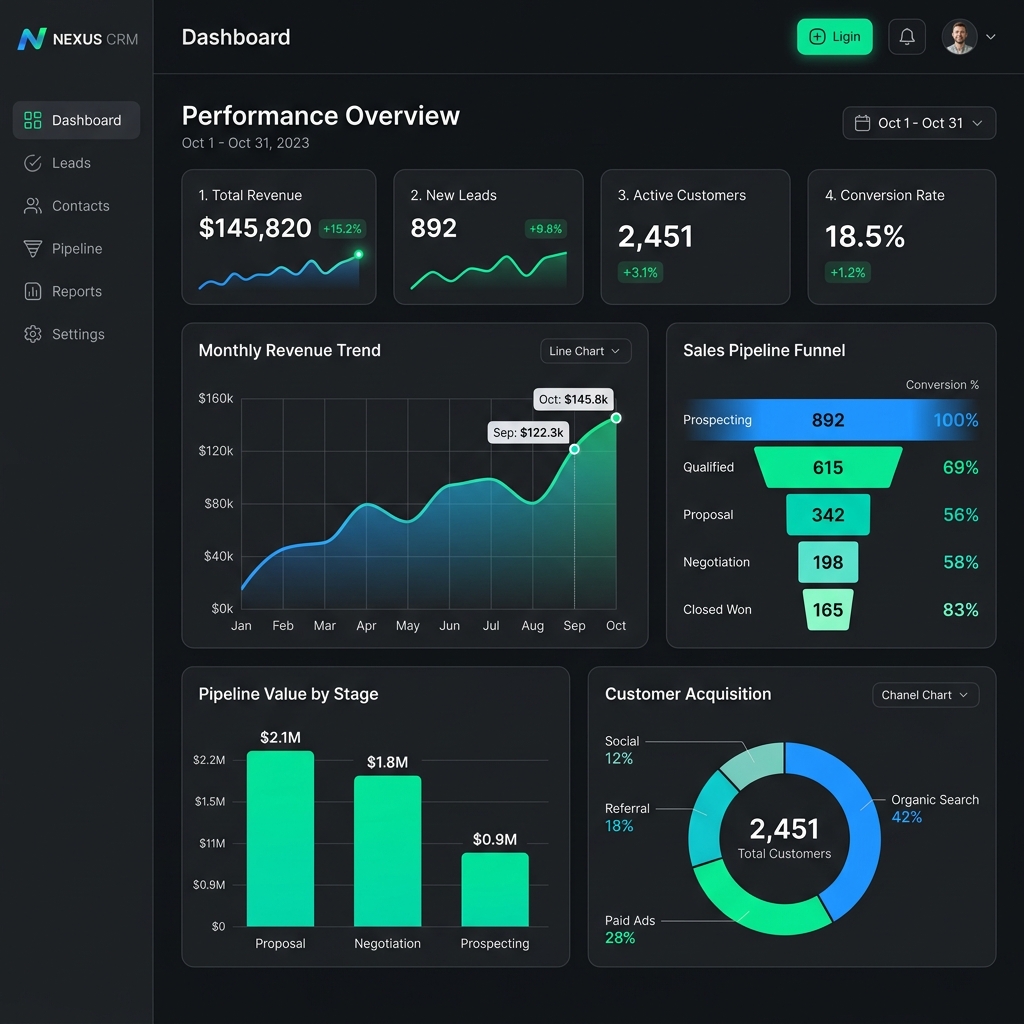Viewport: 1024px width, 1024px height.
Task: Click the Social 12% label
Action: click(622, 750)
